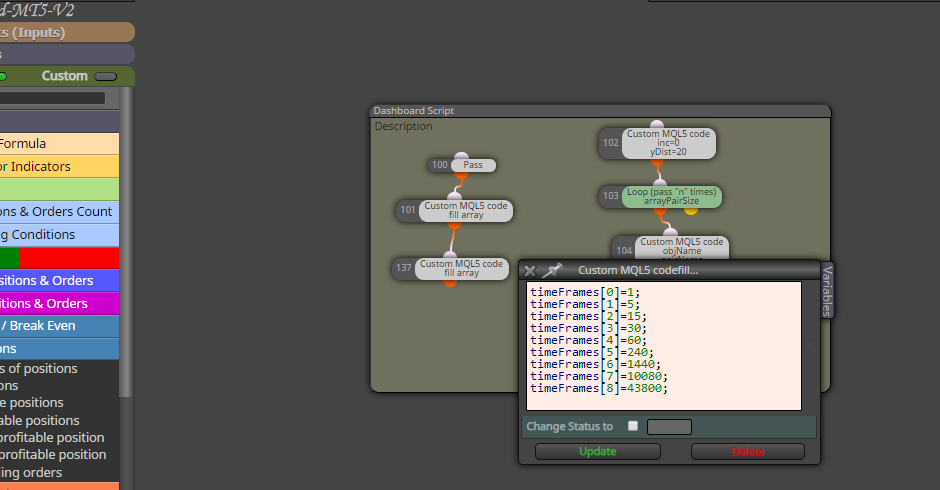Image resolution: width=940 pixels, height=490 pixels.
Task: Open the Change Status dropdown box
Action: click(669, 426)
